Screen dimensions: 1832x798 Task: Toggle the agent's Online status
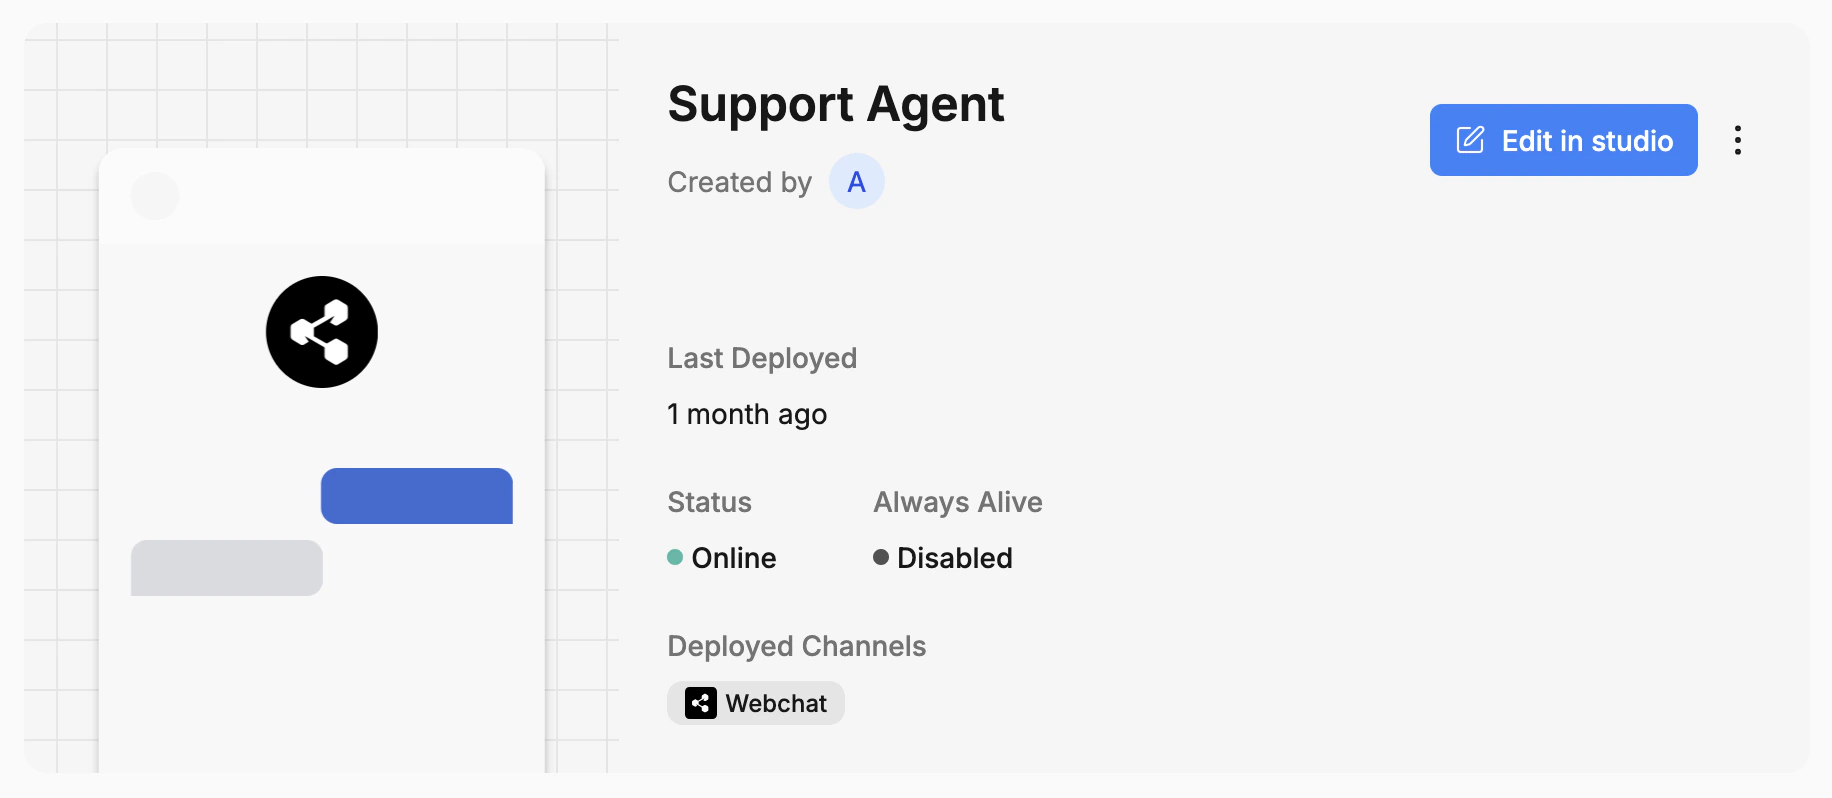click(x=721, y=558)
